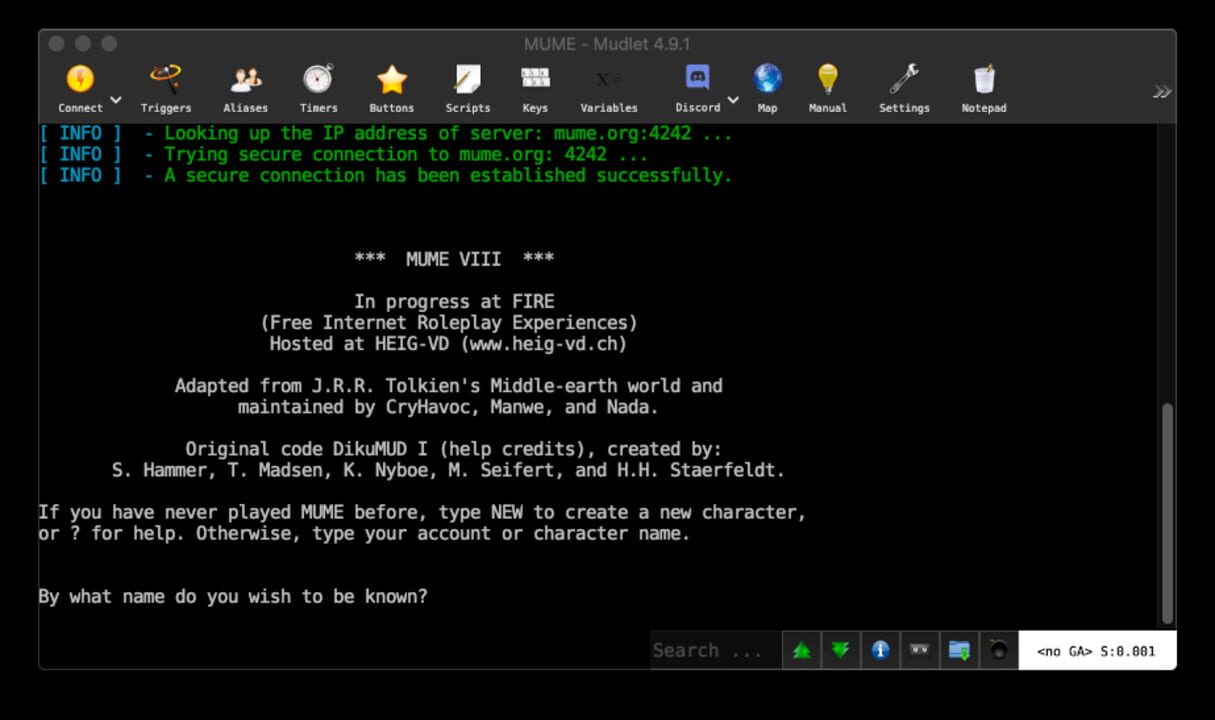Toggle the spectacles icon in the status bar

pyautogui.click(x=920, y=649)
